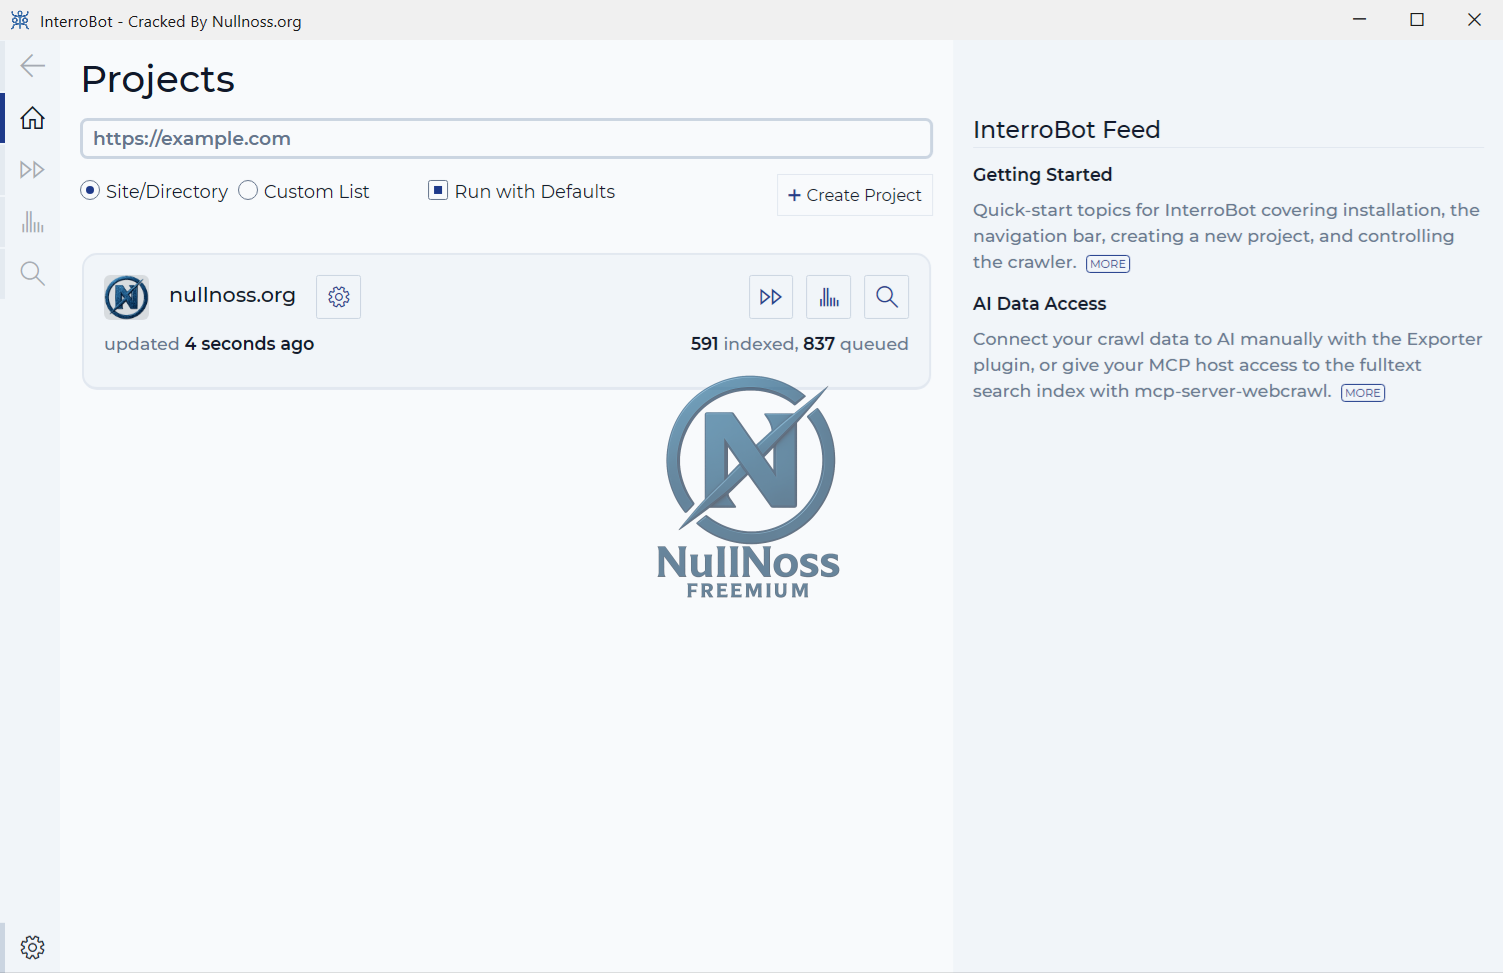Open MORE link under AI Data Access

coord(1363,393)
